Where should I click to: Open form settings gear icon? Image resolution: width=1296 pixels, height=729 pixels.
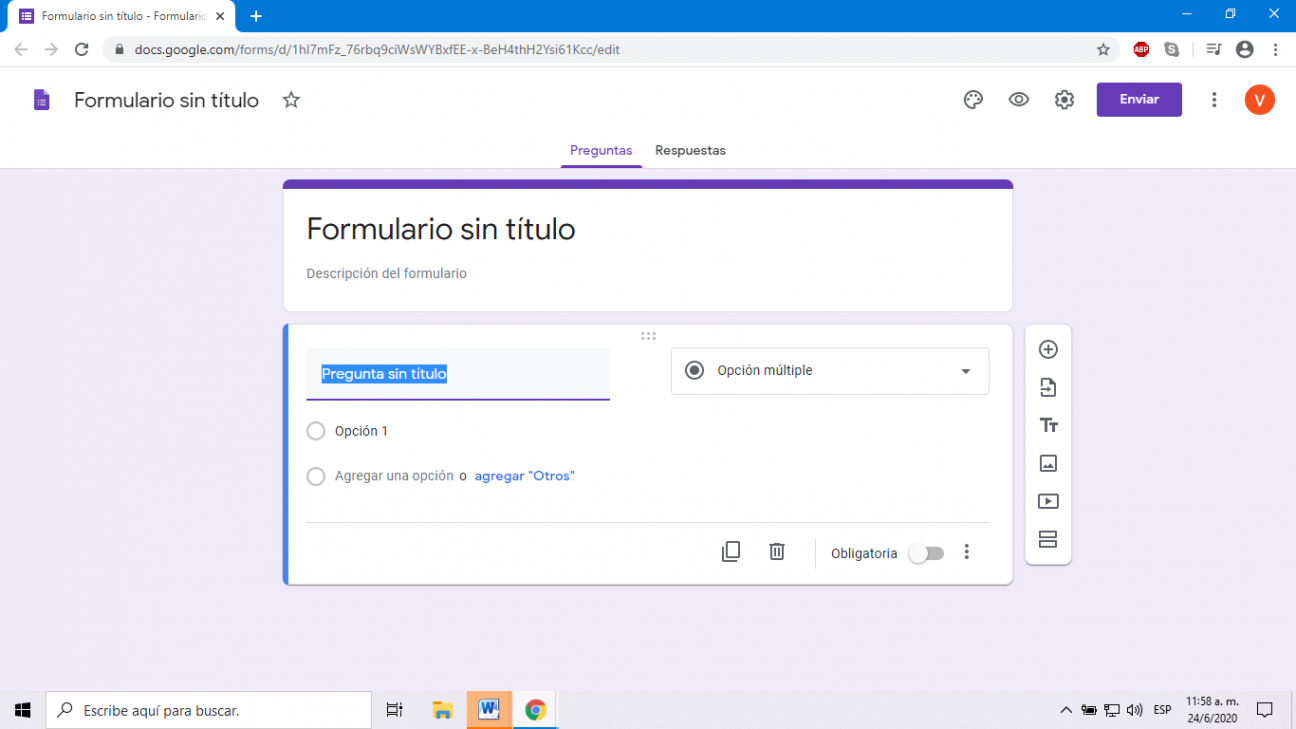(1064, 100)
